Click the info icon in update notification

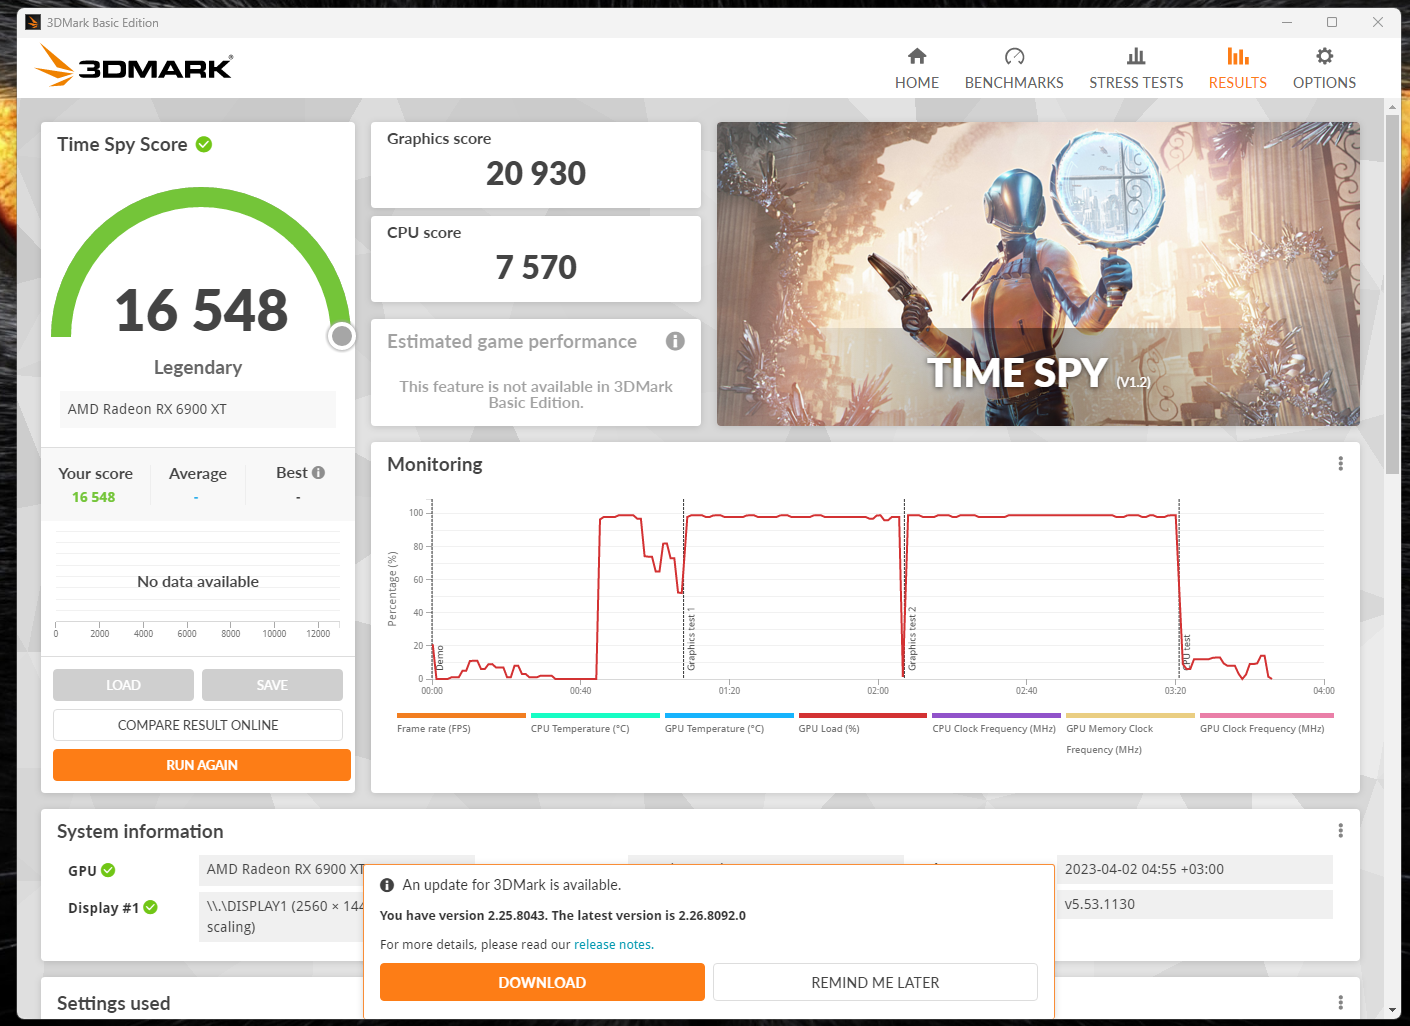click(x=387, y=885)
